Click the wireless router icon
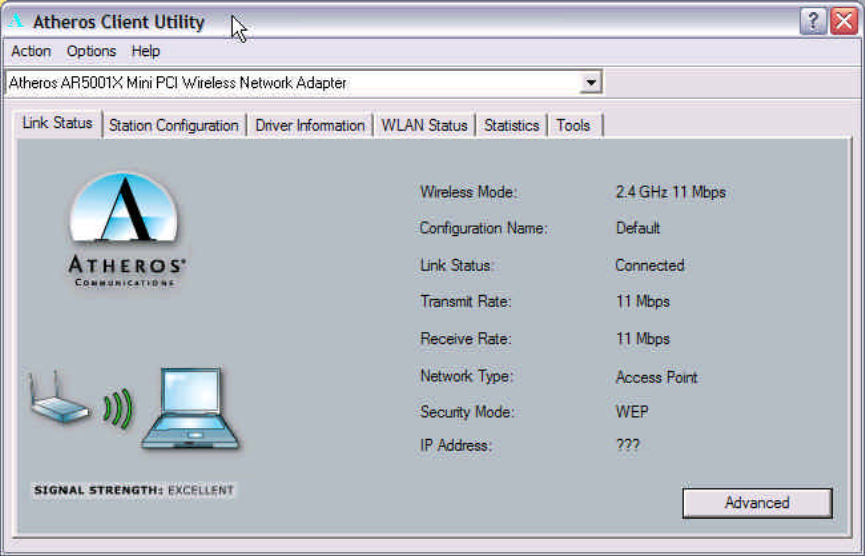Screen dimensions: 865x556 pyautogui.click(x=59, y=397)
